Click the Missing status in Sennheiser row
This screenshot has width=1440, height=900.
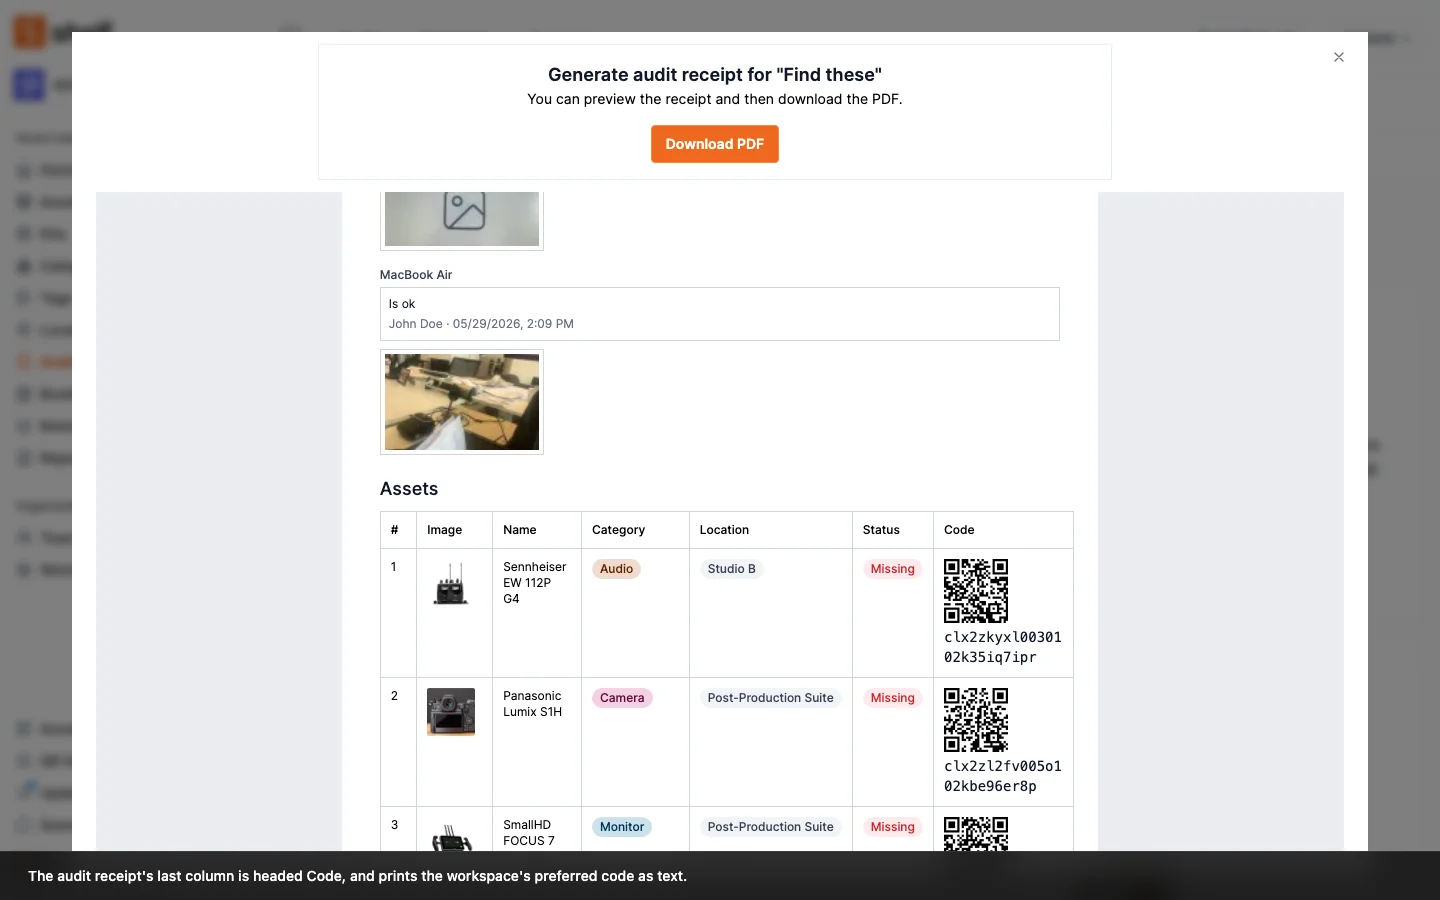tap(892, 569)
